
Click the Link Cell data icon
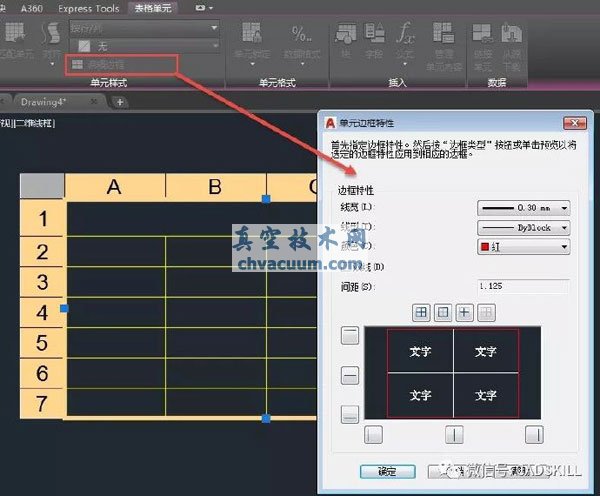click(x=482, y=33)
